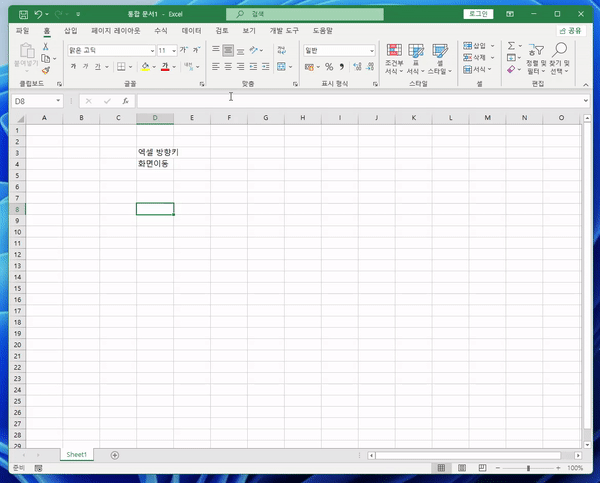Align text right
Screen dimensions: 600x483
coord(240,67)
